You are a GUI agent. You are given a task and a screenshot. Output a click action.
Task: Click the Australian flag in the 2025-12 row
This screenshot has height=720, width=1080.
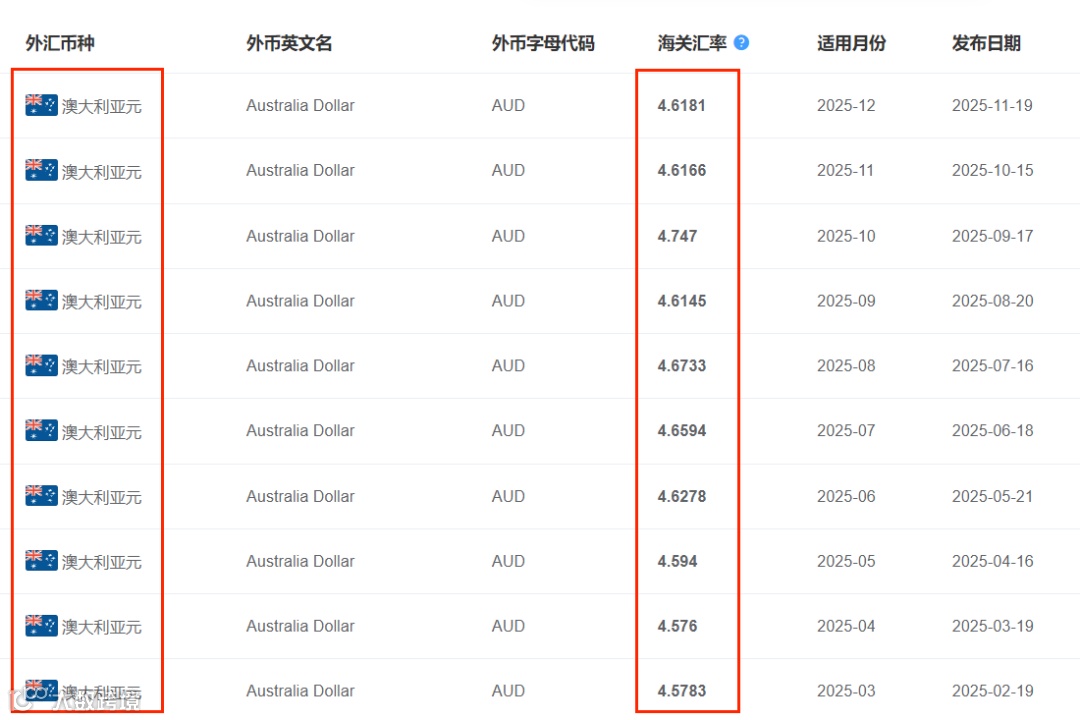(x=41, y=105)
